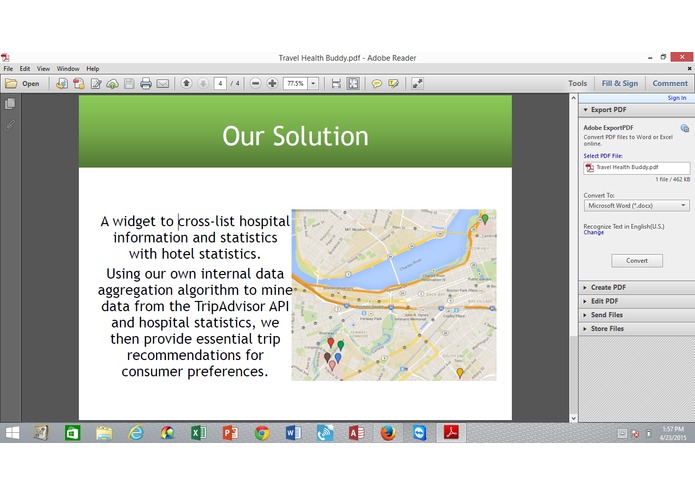Click the document scrollbar down arrow
This screenshot has width=695, height=494.
point(574,418)
